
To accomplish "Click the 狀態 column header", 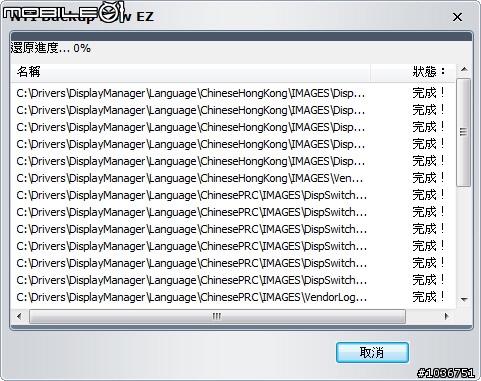I will (x=413, y=72).
